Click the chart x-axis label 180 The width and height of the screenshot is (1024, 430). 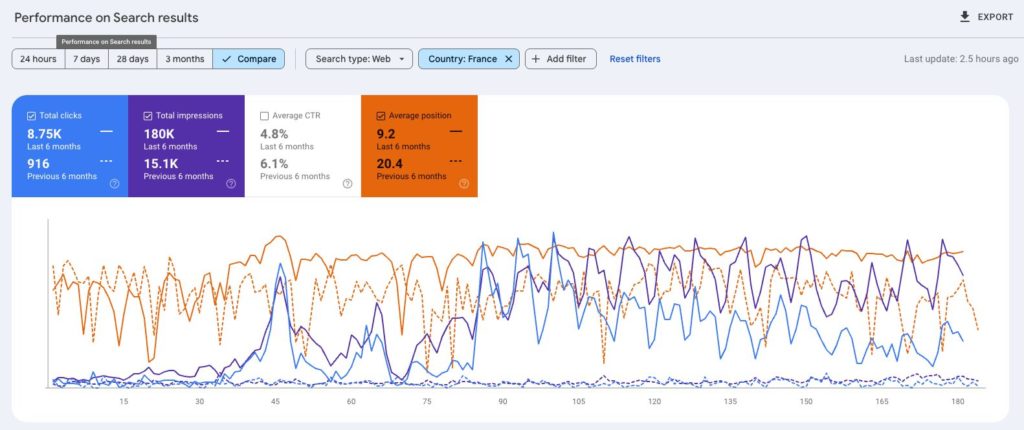click(958, 402)
